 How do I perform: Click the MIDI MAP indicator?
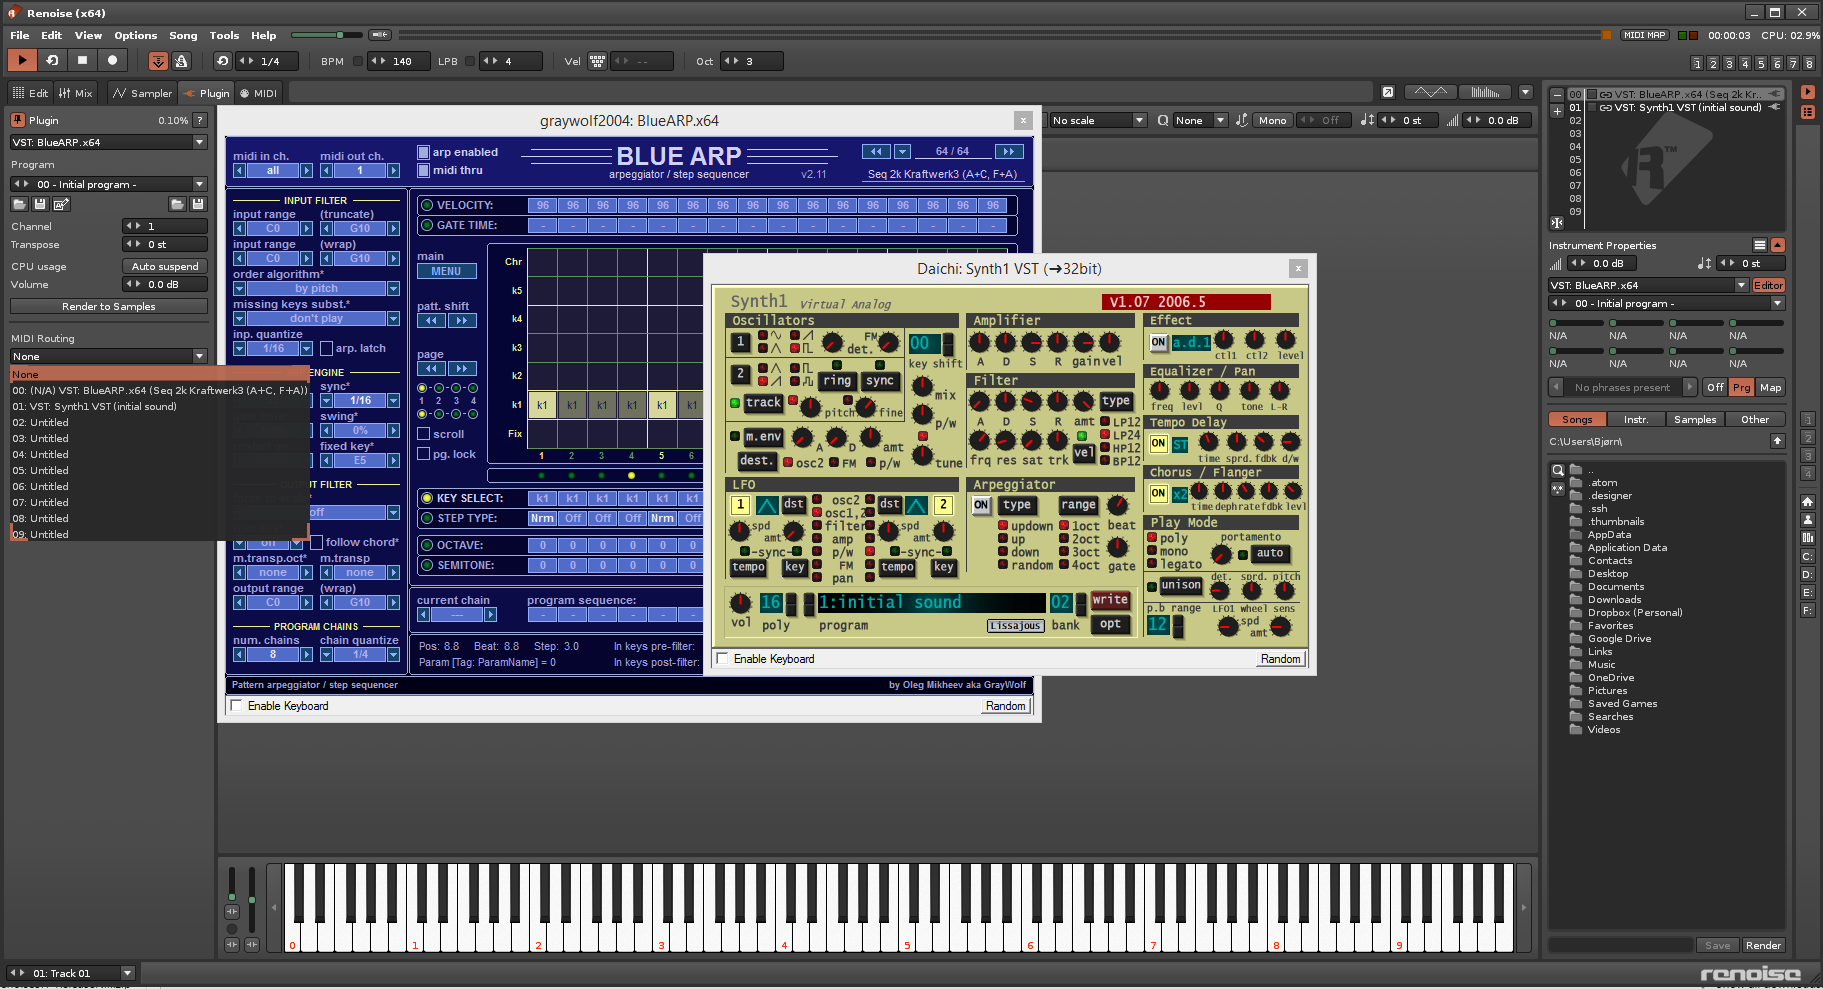(1644, 35)
